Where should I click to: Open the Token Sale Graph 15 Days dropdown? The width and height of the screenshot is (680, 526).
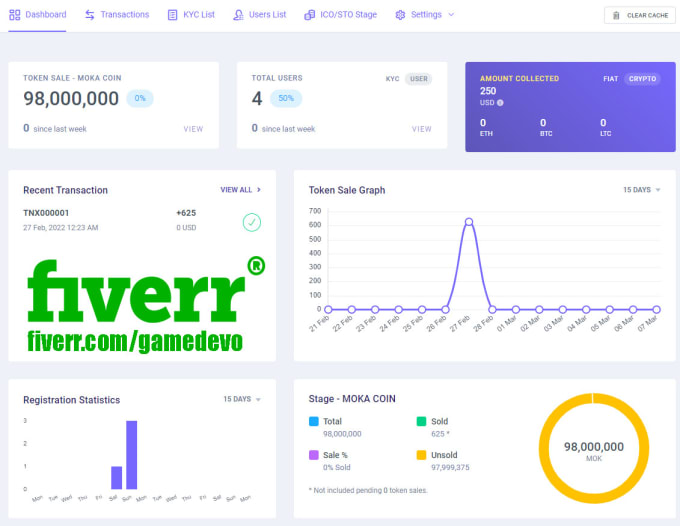(x=641, y=190)
